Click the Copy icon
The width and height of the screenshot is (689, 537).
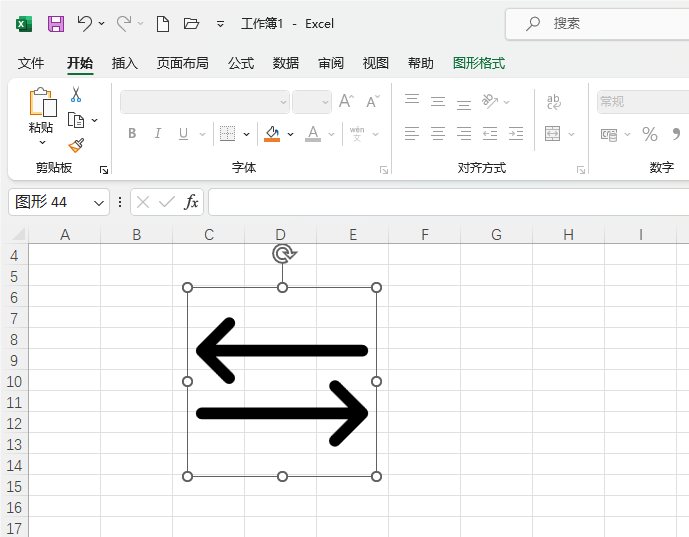(x=76, y=120)
